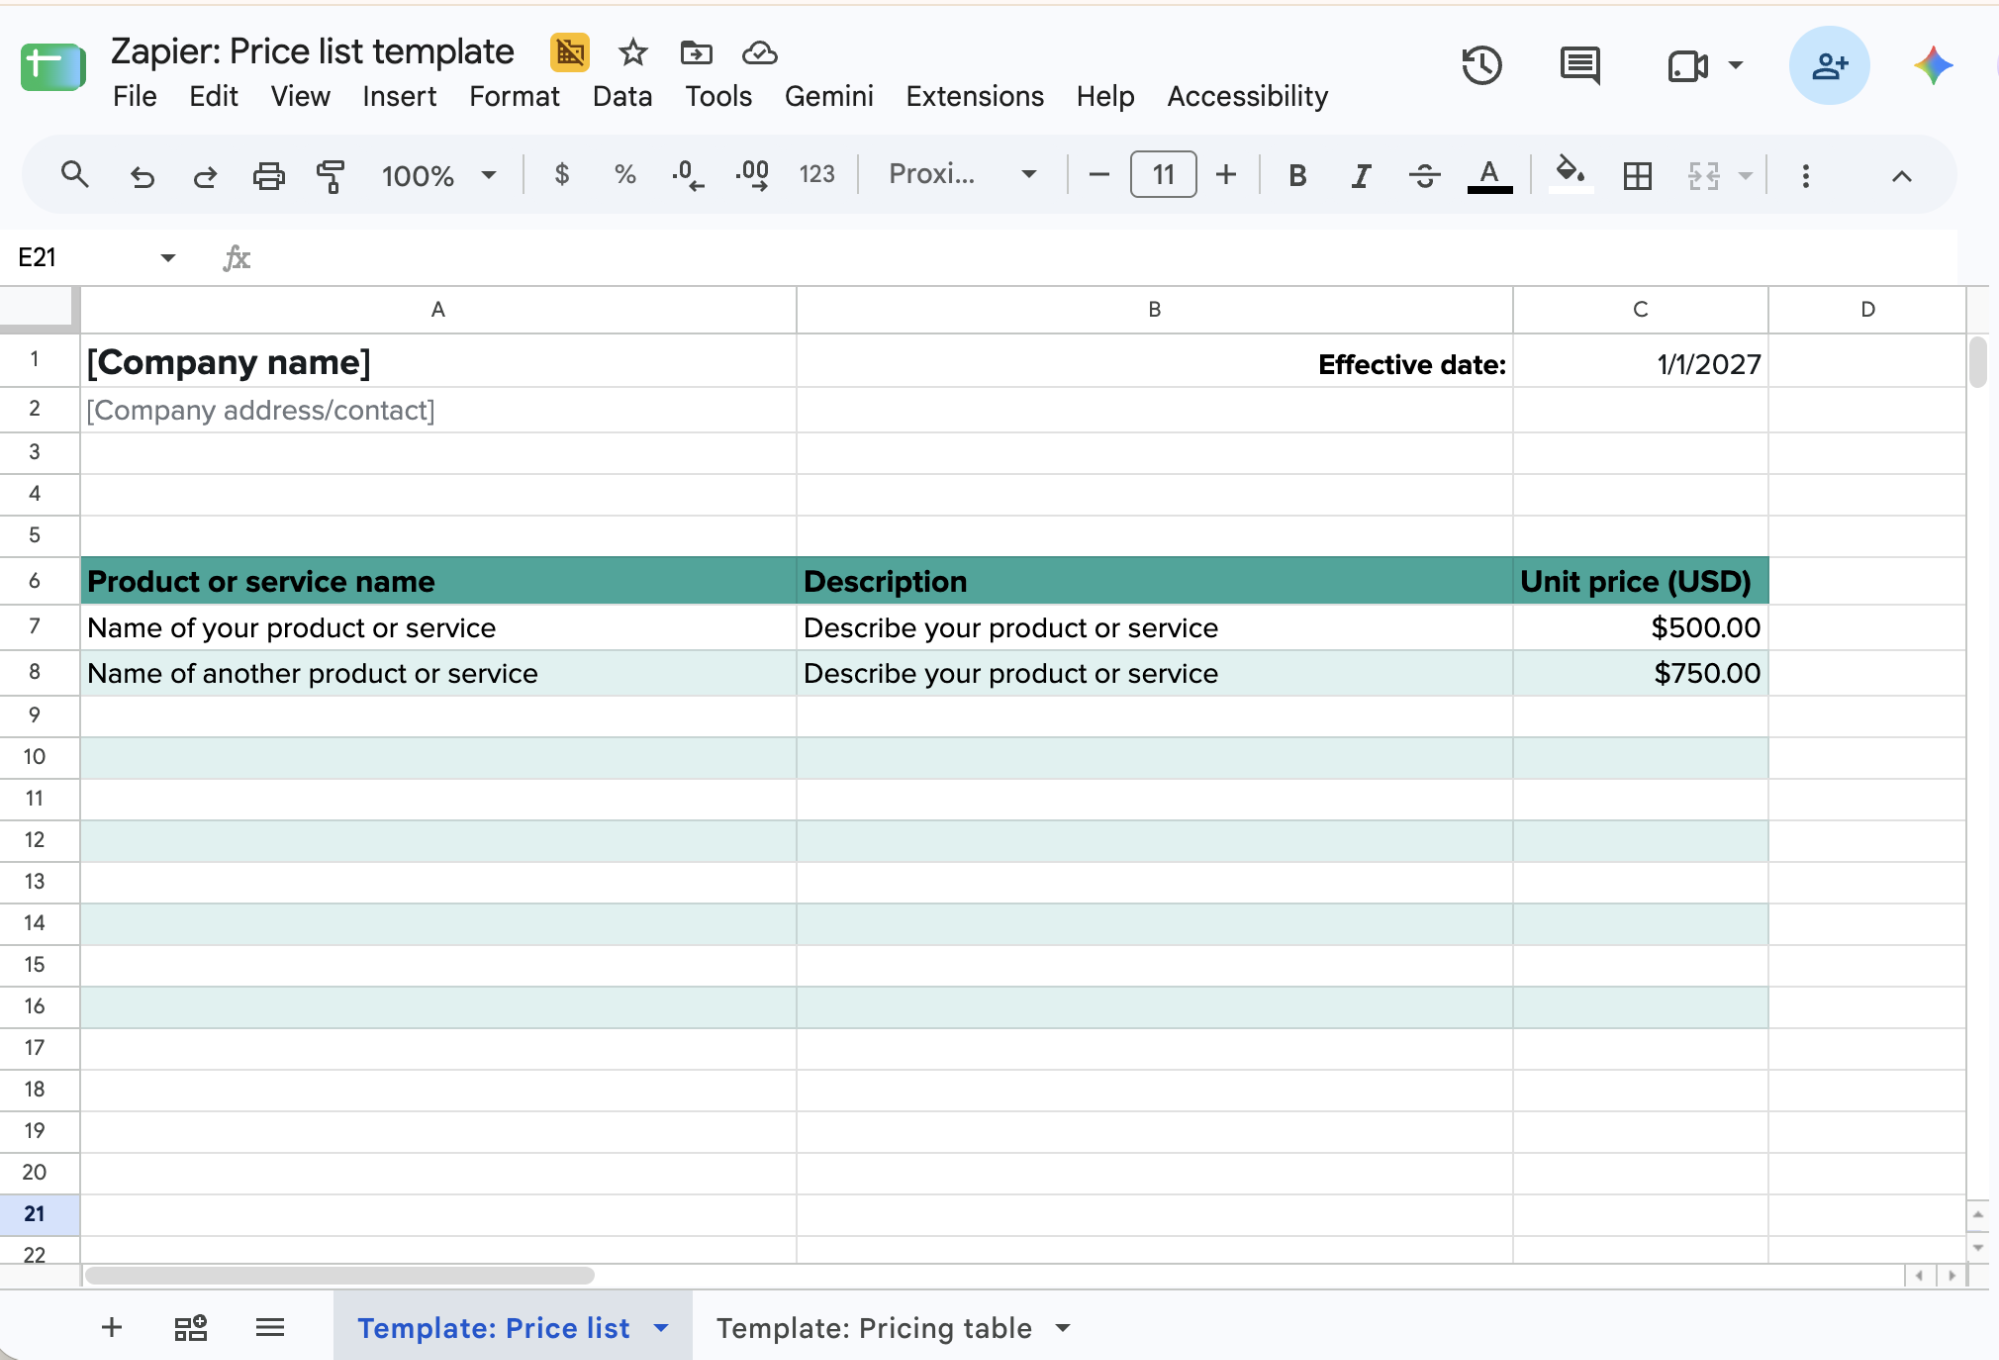Screen dimensions: 1999x1360
Task: Open Google Sheets home icon
Action: click(x=53, y=67)
